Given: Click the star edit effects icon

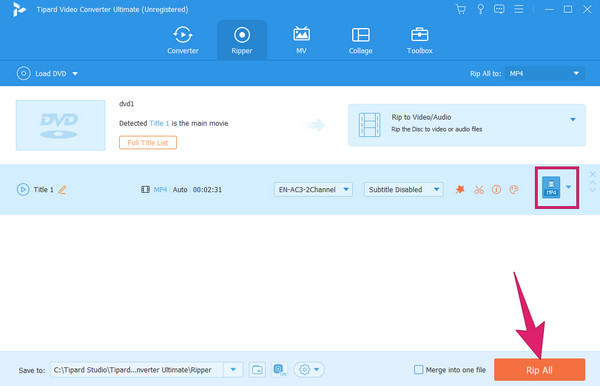Looking at the screenshot, I should (460, 189).
